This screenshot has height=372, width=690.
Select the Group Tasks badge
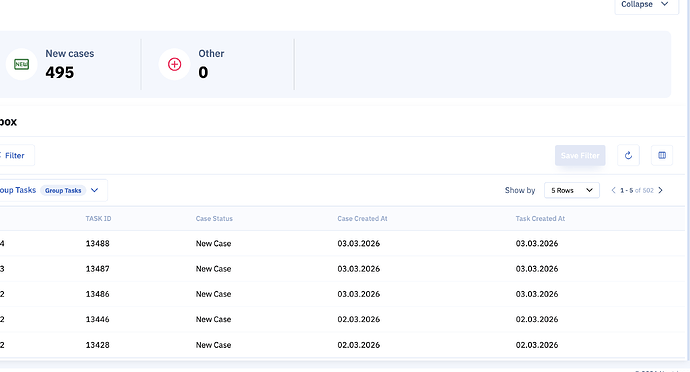(63, 191)
